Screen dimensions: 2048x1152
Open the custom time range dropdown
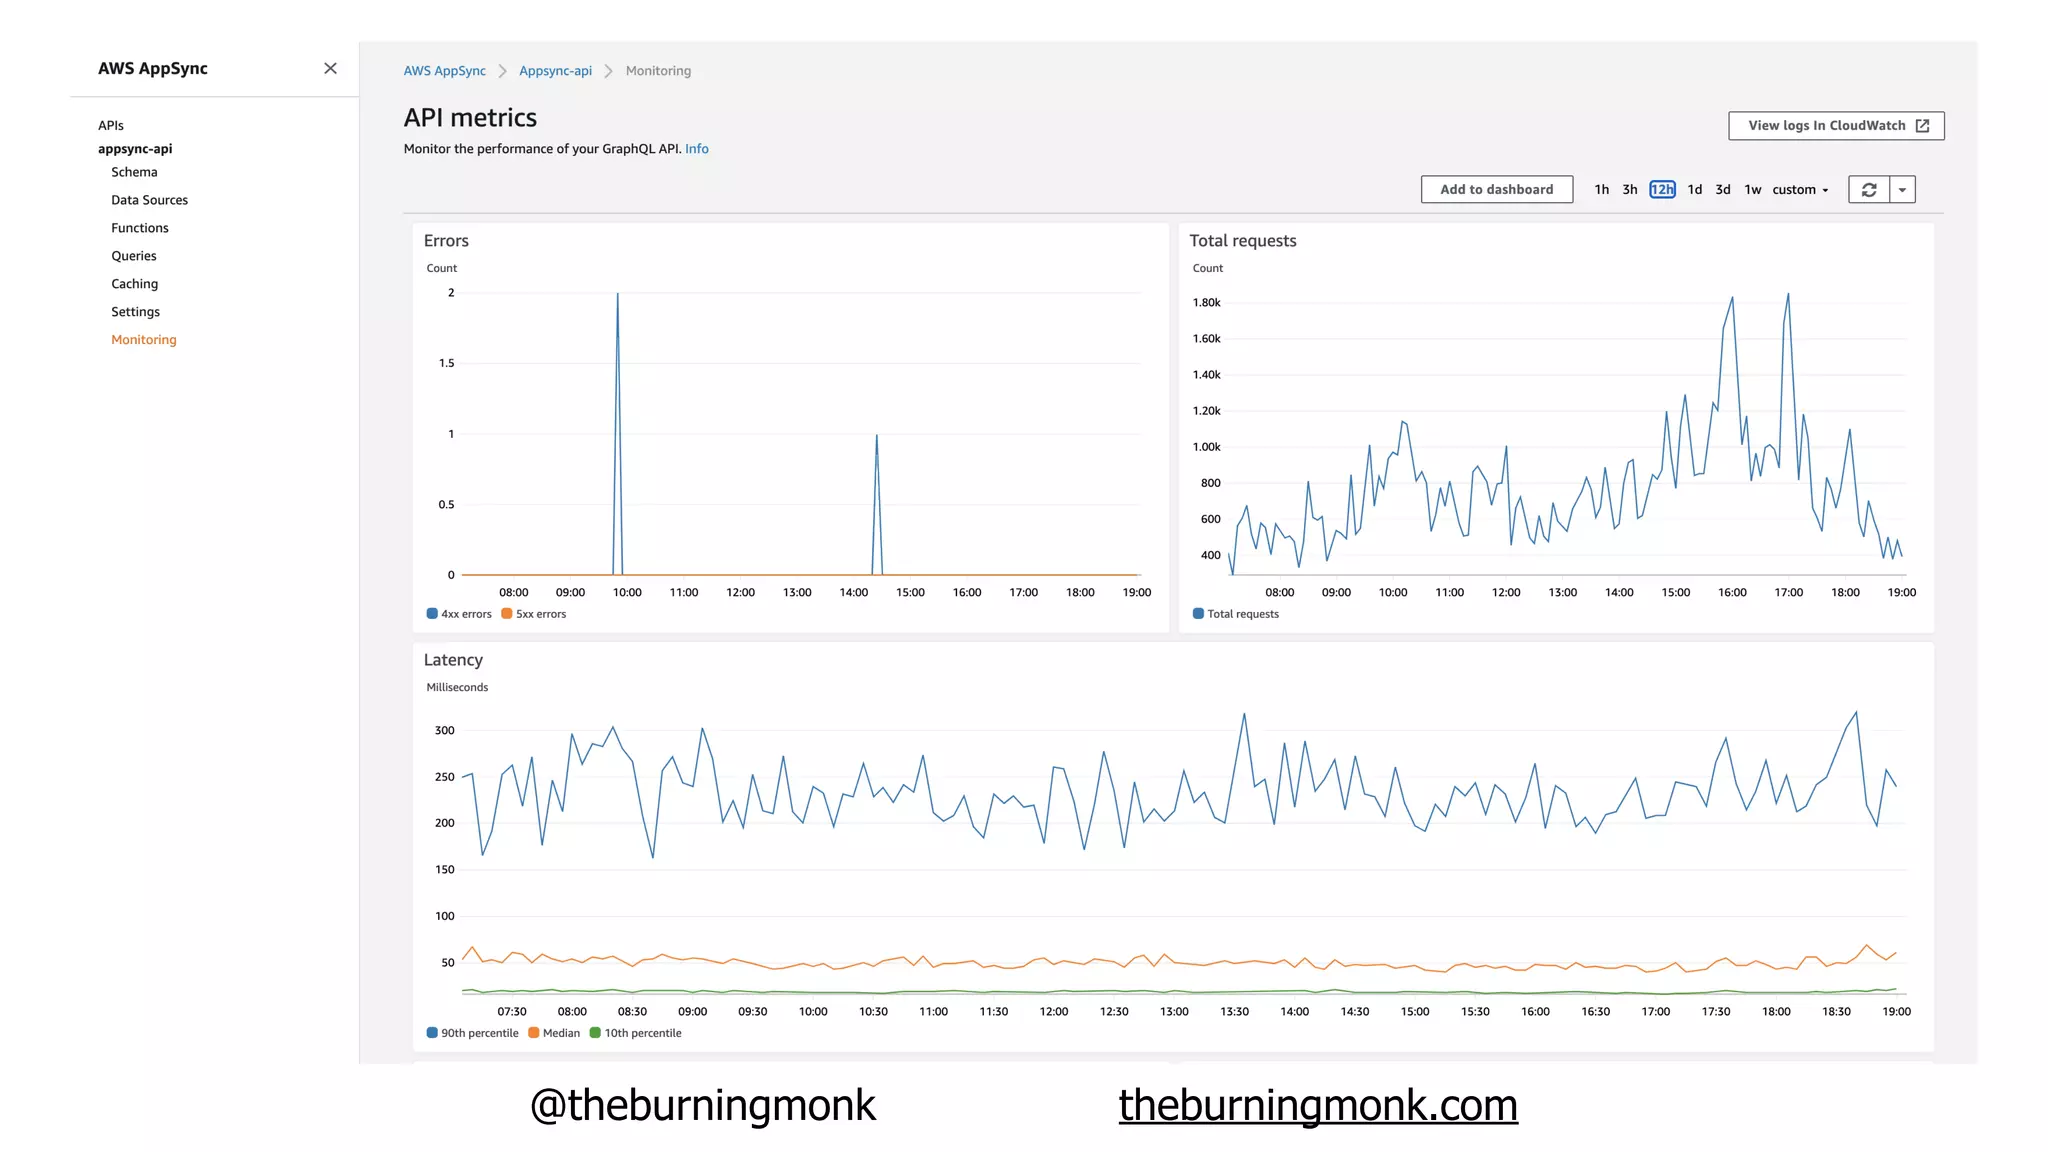[x=1800, y=190]
